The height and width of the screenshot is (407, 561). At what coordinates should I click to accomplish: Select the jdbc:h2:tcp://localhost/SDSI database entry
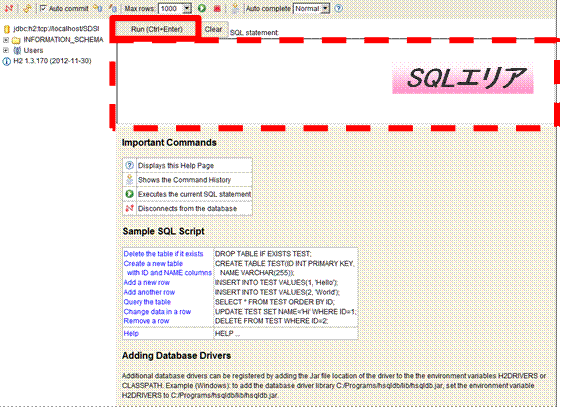(x=56, y=29)
